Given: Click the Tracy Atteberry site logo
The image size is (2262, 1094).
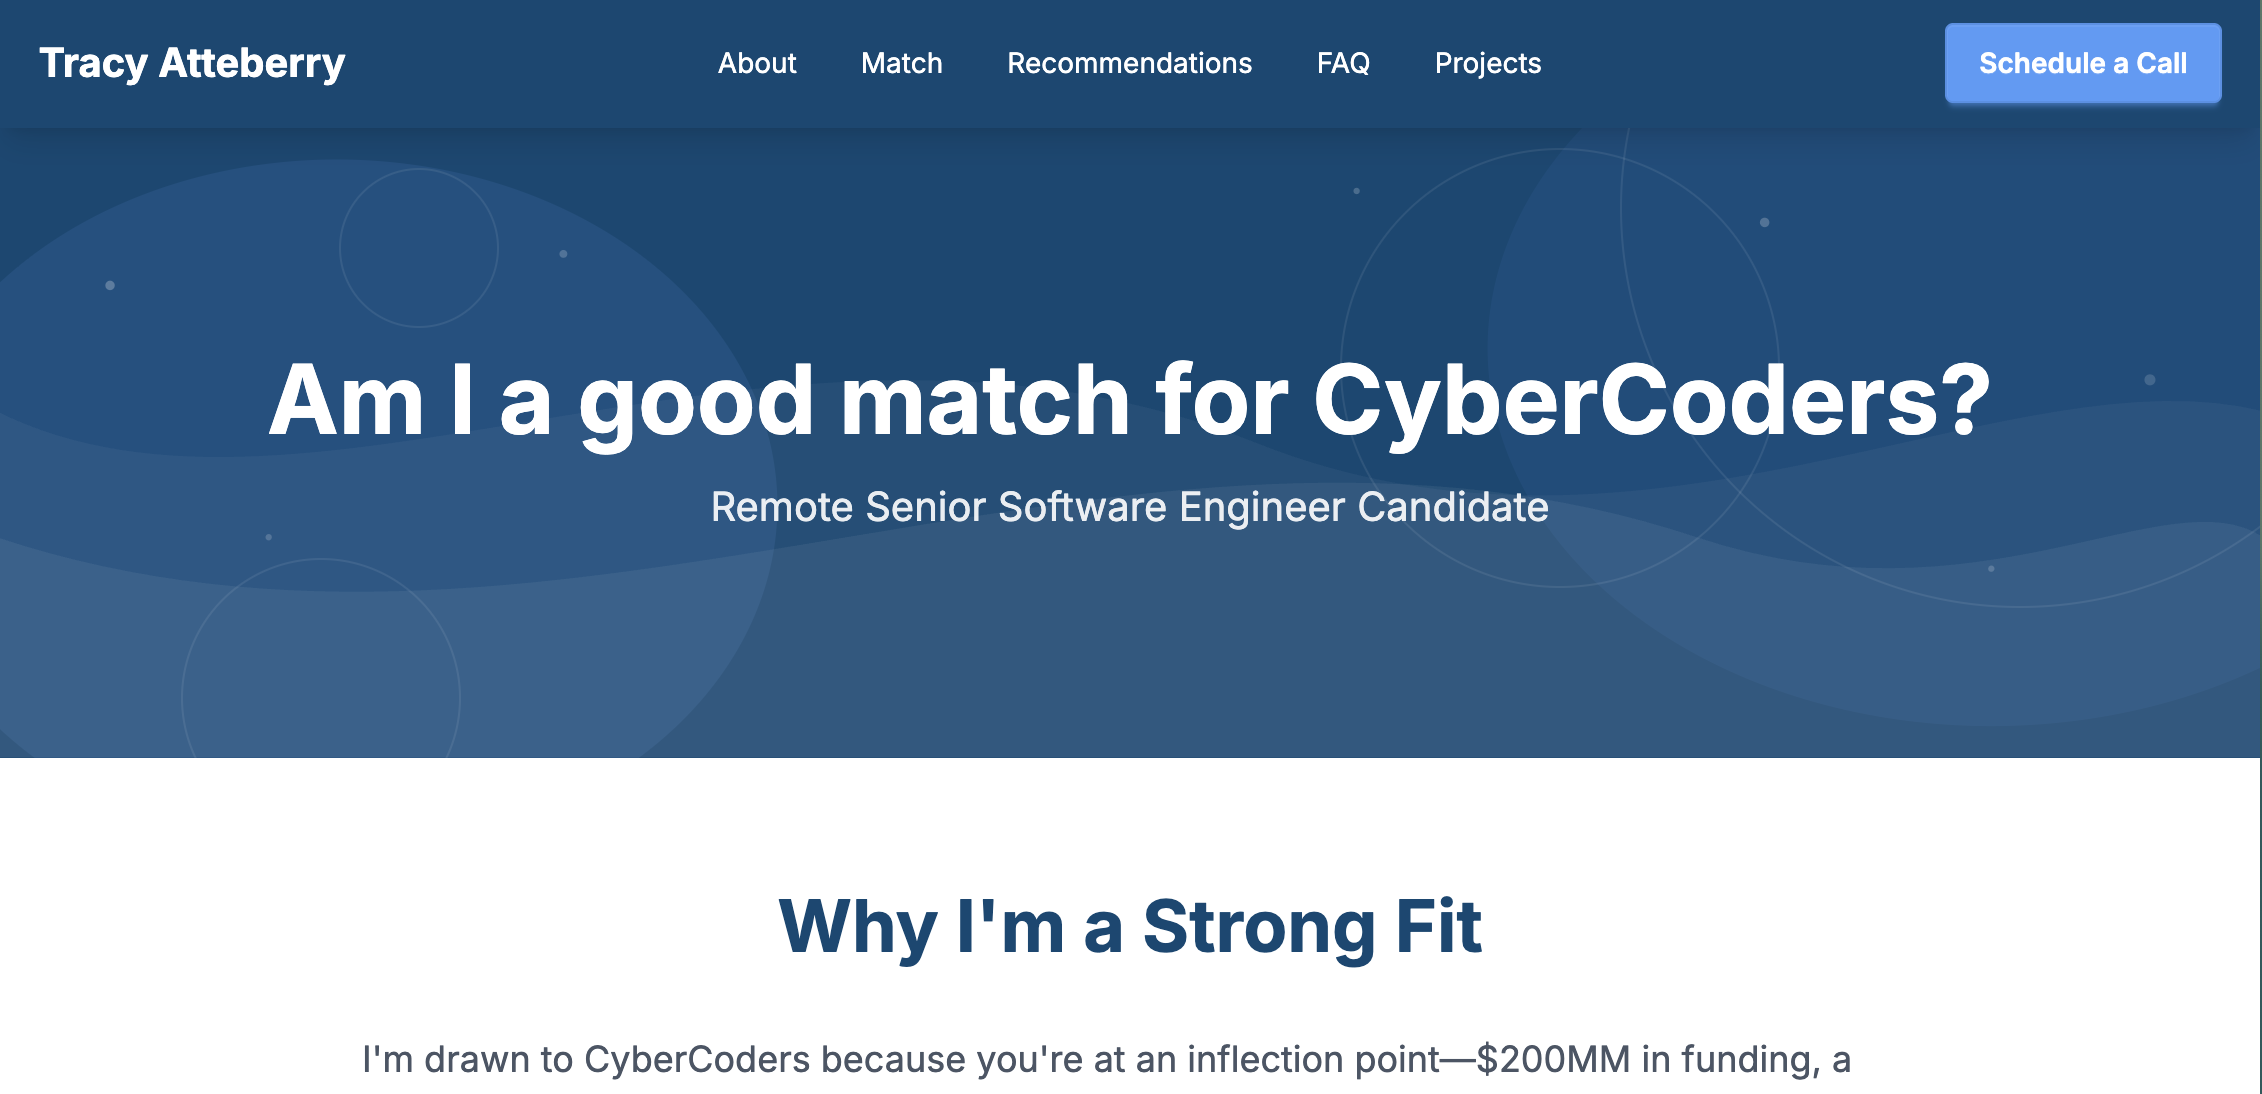Looking at the screenshot, I should pyautogui.click(x=192, y=63).
